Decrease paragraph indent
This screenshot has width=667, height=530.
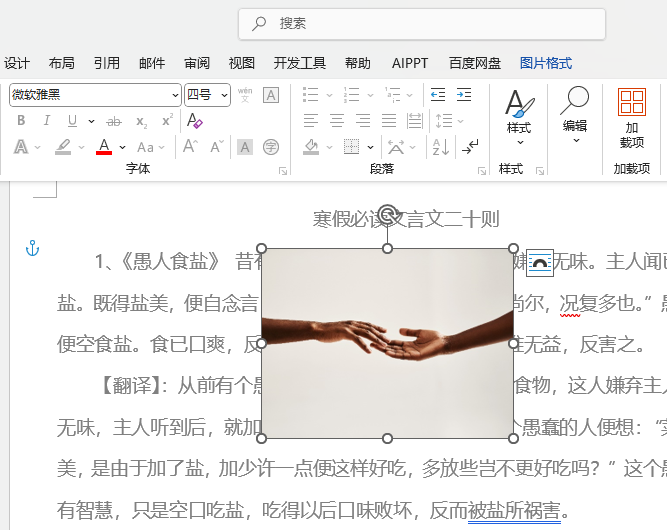click(x=438, y=94)
